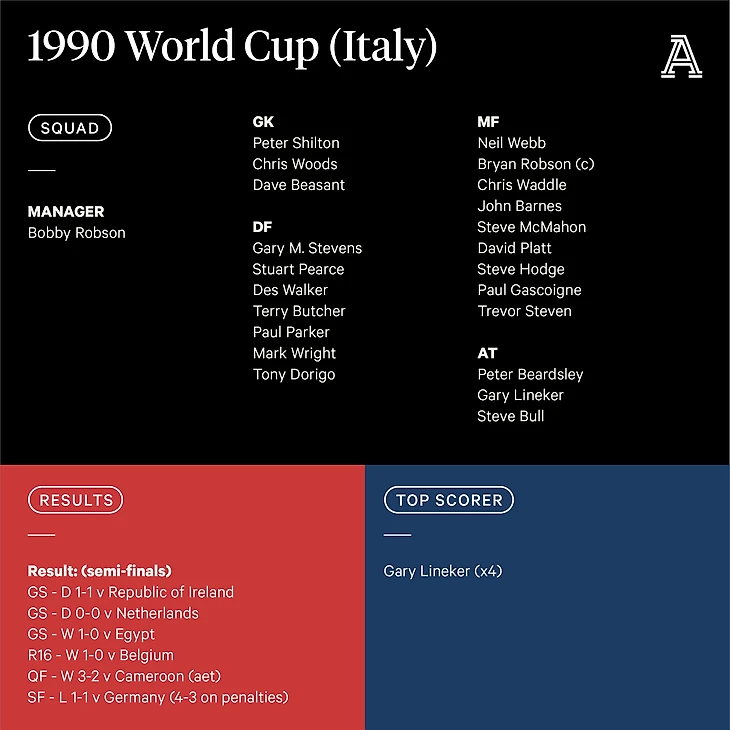Click the Athletic 'A' logo icon

point(681,56)
